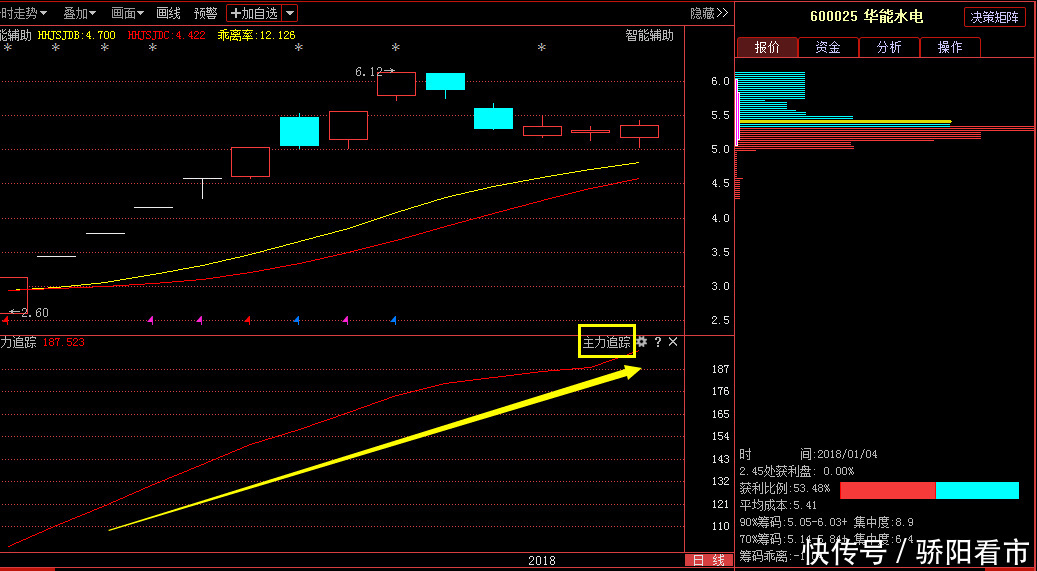
Task: Open settings gear for 主力追踪 indicator
Action: [x=642, y=342]
